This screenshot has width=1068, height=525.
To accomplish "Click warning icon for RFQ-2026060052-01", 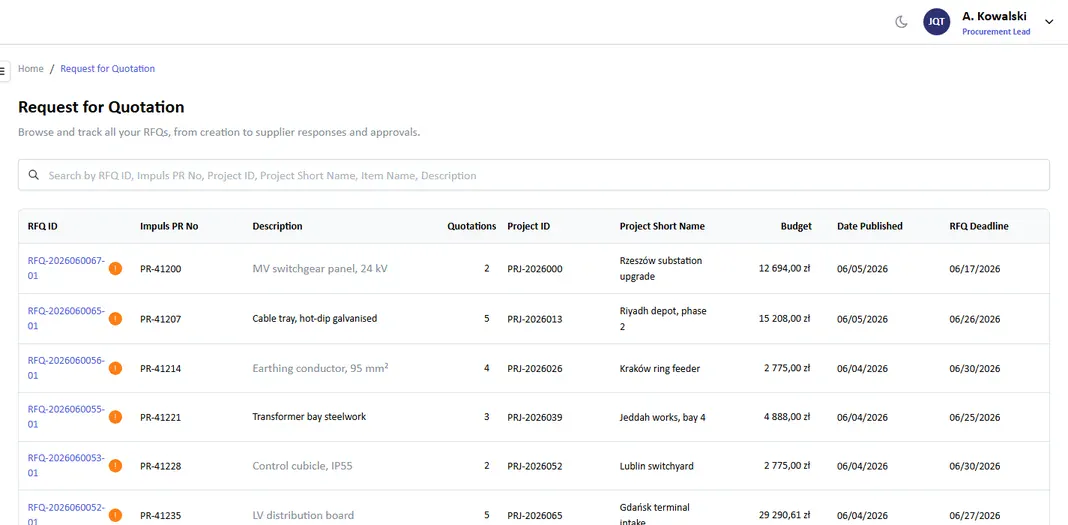I will click(115, 515).
